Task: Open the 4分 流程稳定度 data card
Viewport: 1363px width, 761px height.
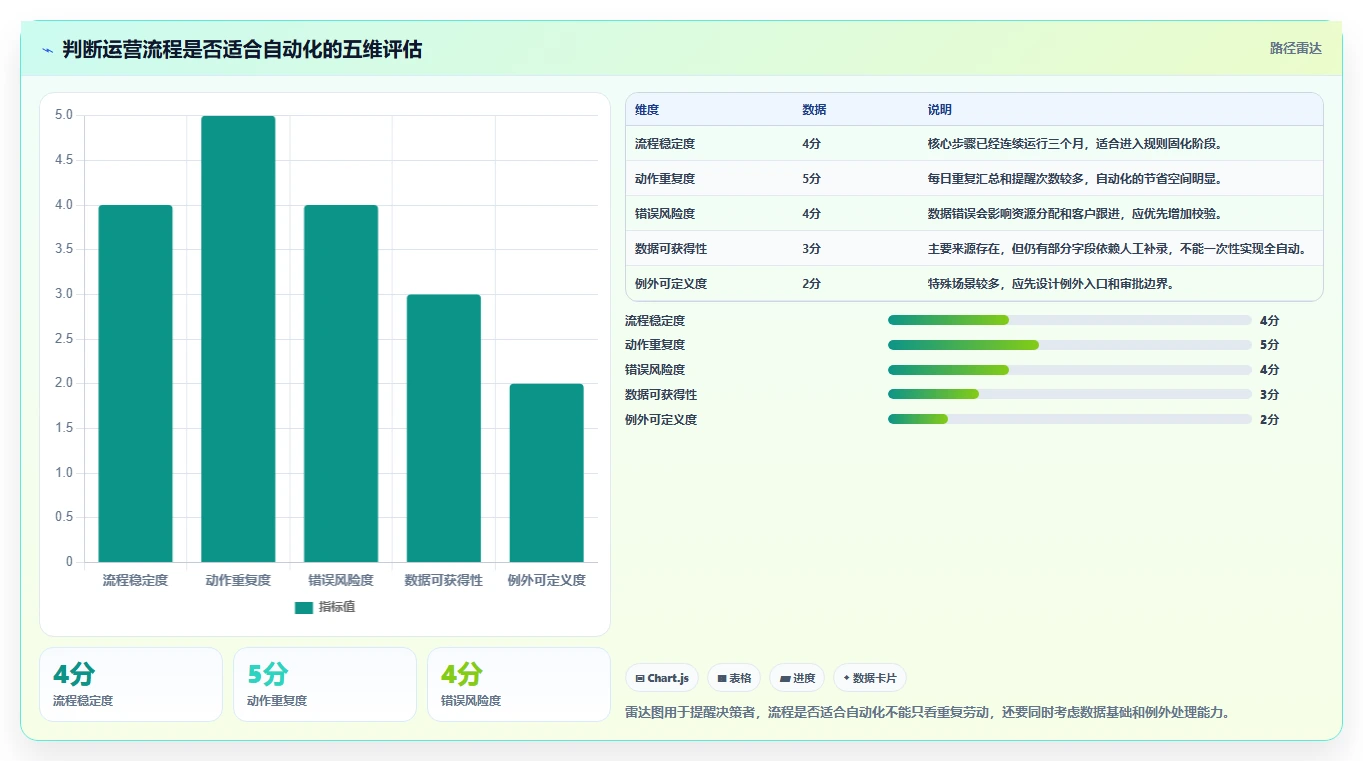Action: (131, 684)
